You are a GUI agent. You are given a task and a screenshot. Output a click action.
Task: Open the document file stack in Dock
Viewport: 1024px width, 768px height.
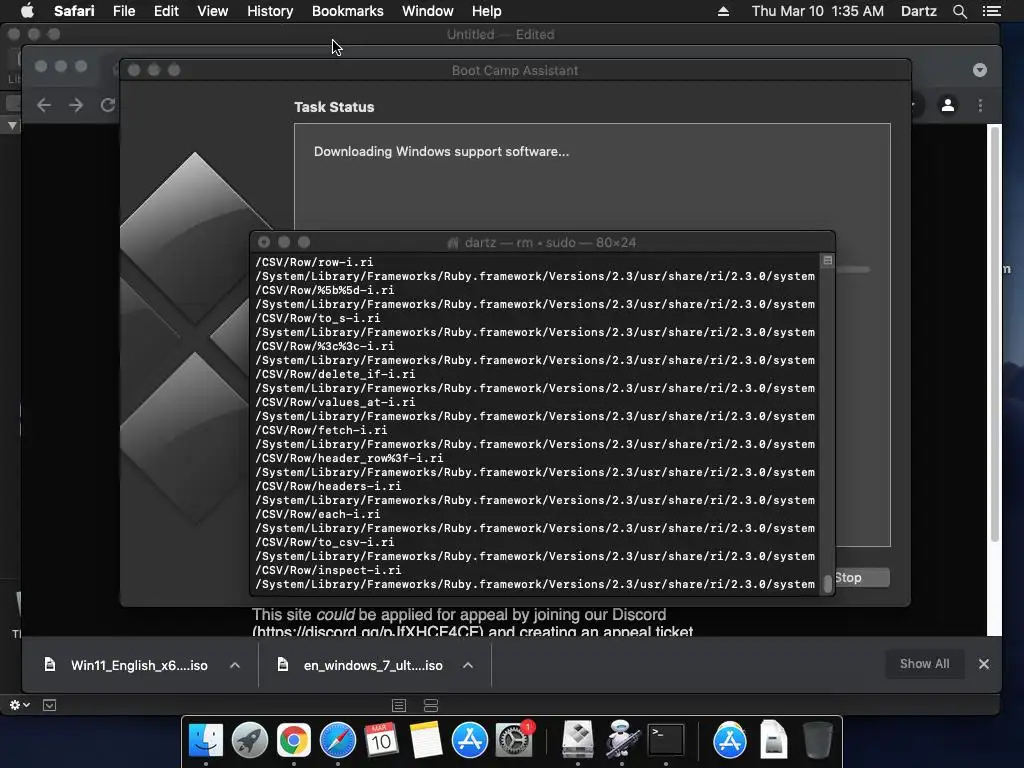pyautogui.click(x=773, y=740)
